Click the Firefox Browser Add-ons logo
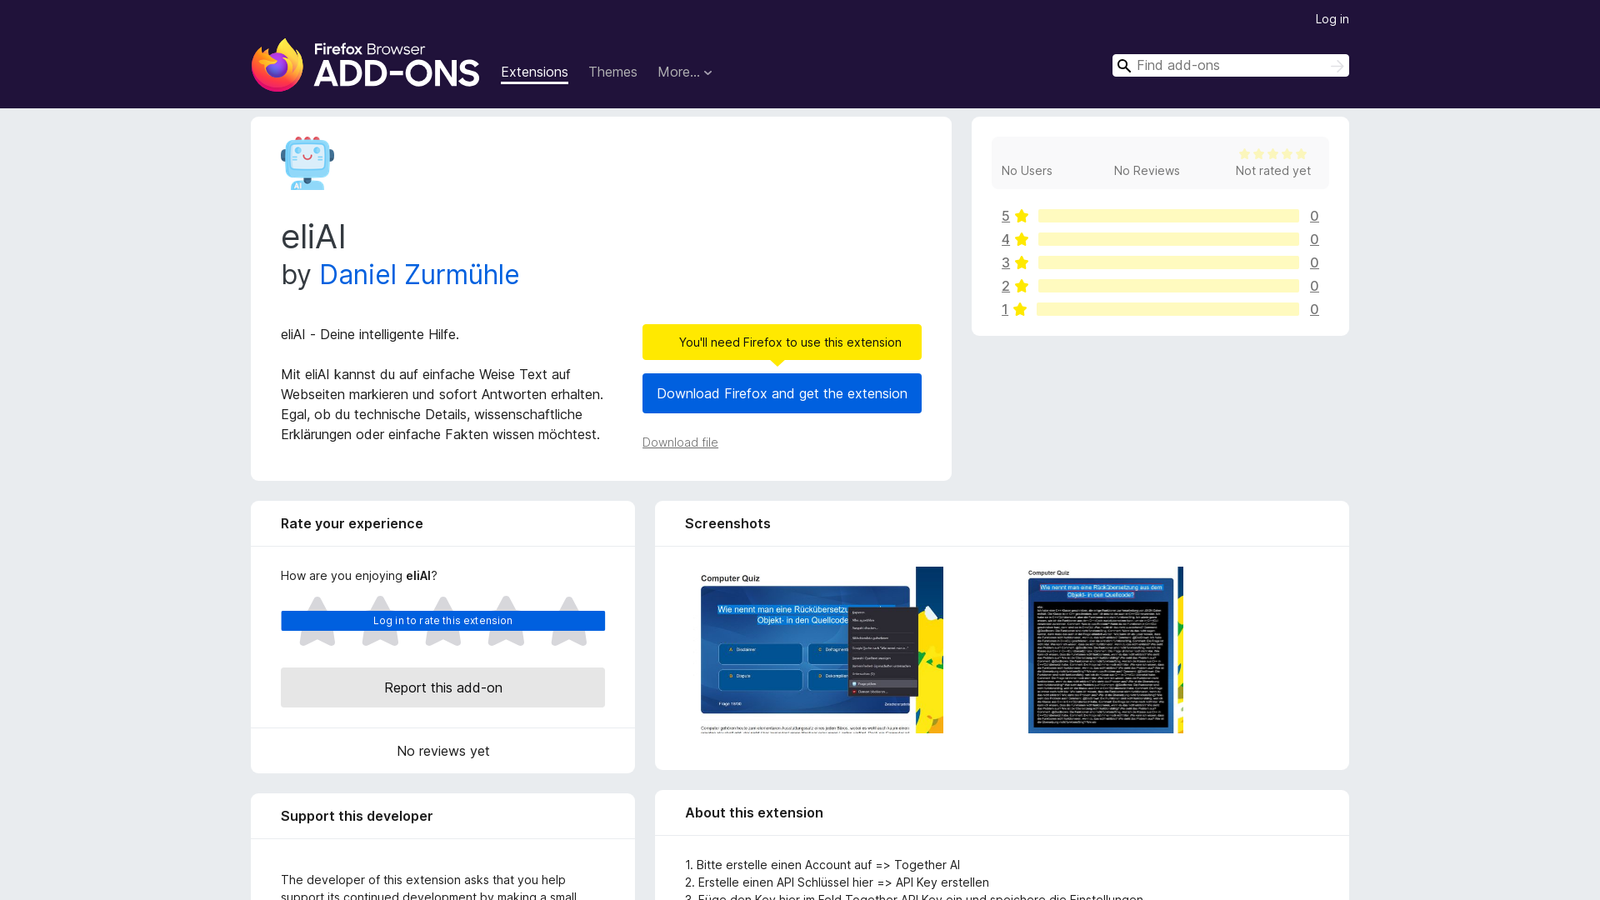Image resolution: width=1600 pixels, height=900 pixels. [365, 65]
